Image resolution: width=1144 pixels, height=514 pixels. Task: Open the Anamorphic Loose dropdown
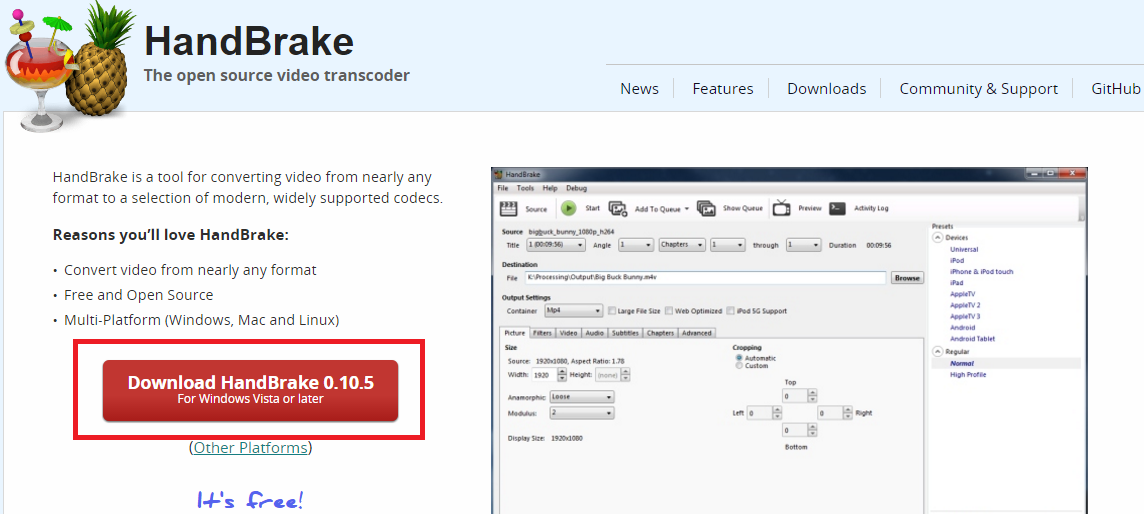coord(582,397)
